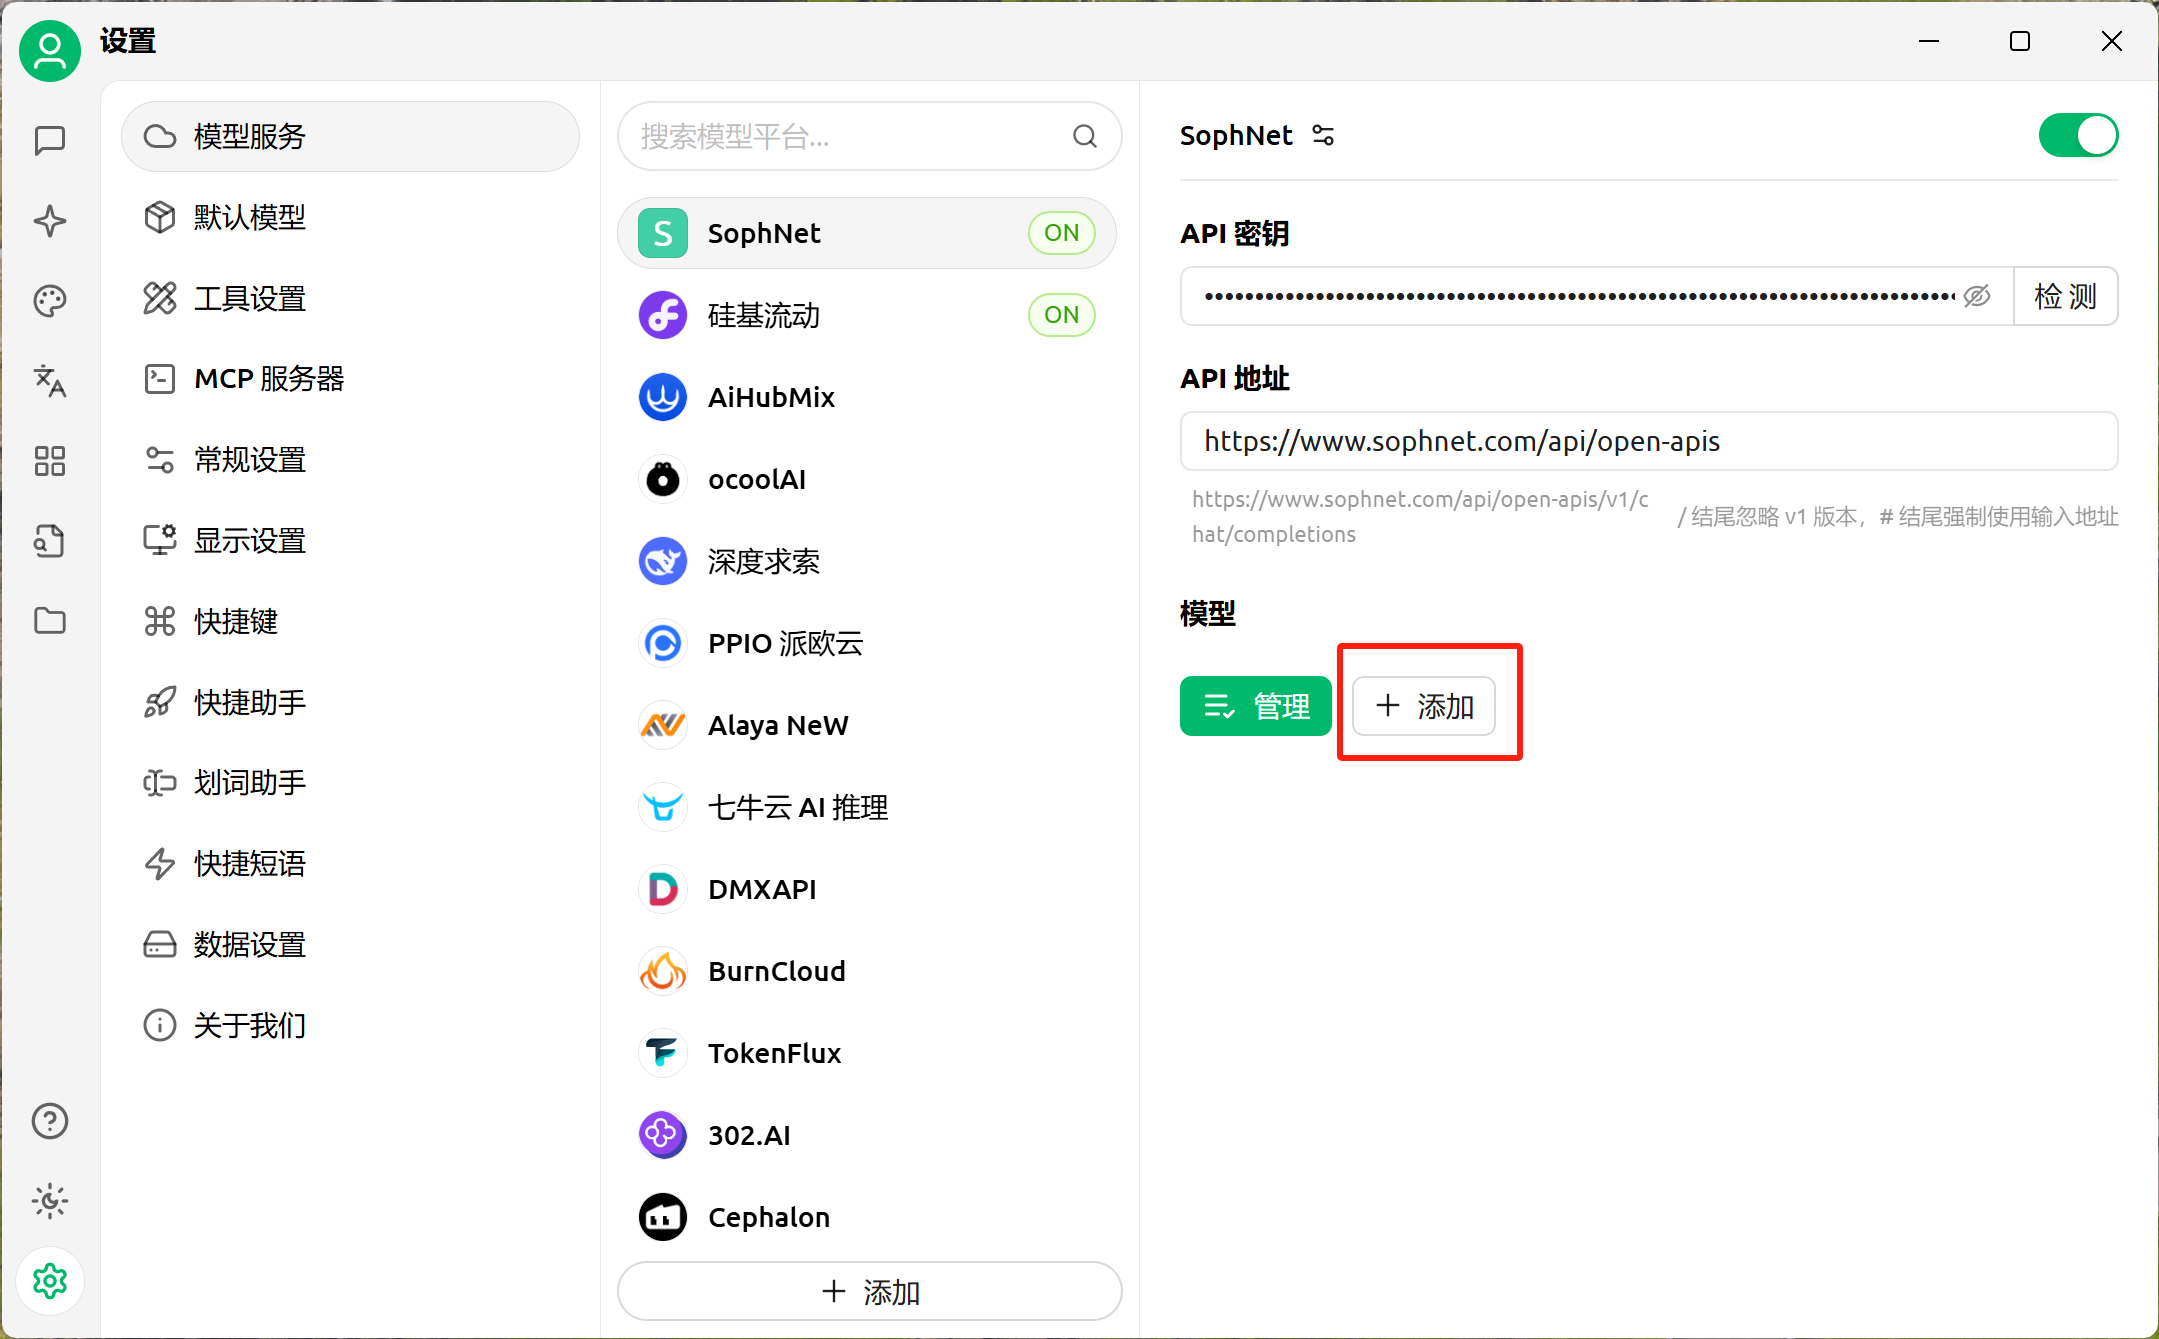Open the paintings palette sidebar icon
The image size is (2159, 1339).
(x=49, y=300)
